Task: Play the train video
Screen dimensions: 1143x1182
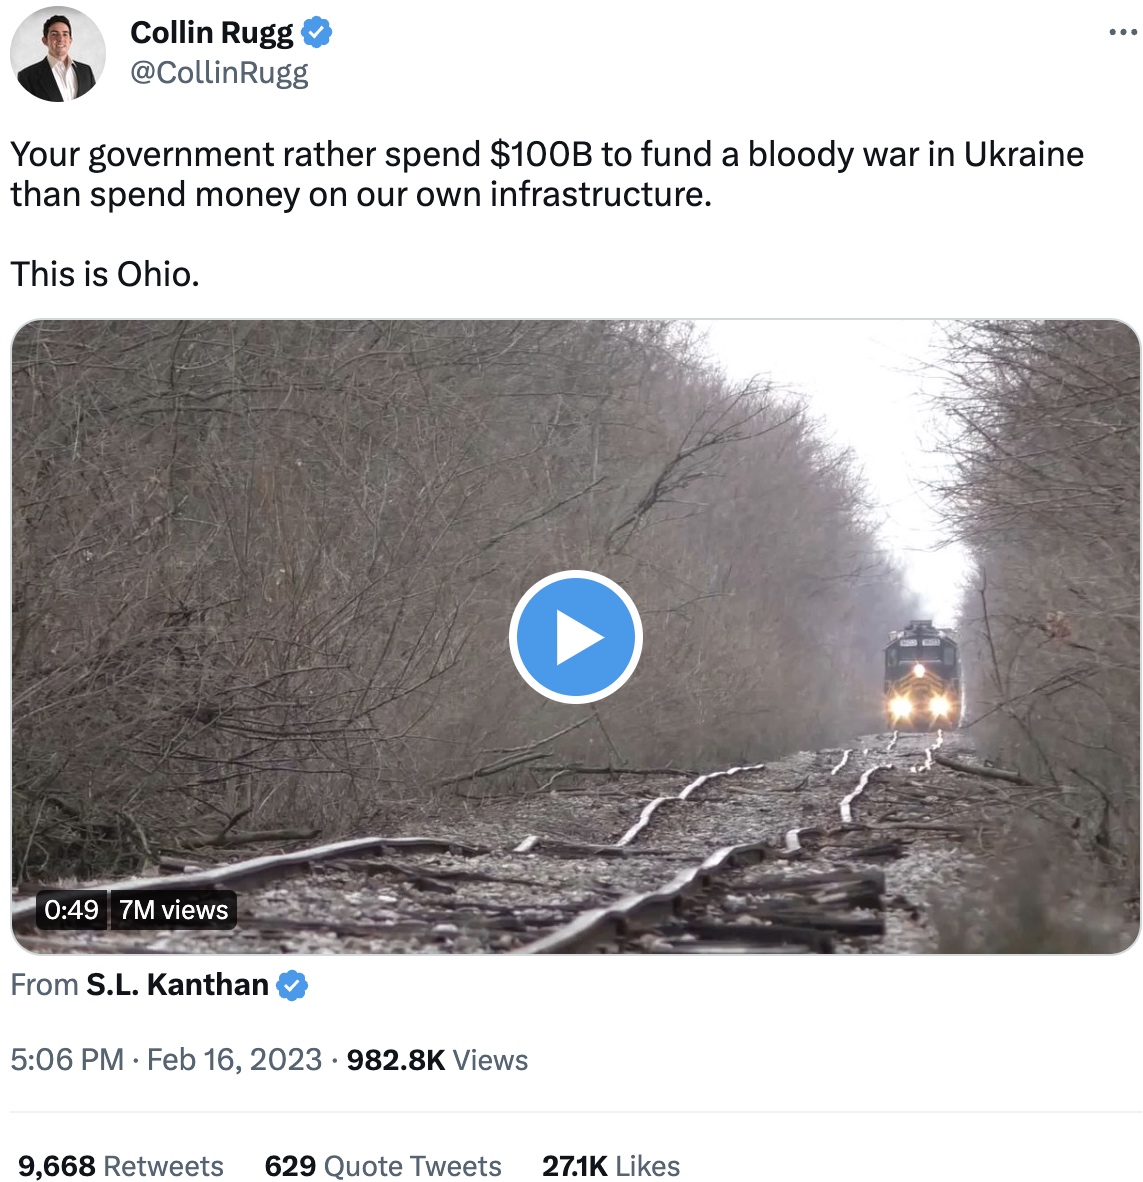Action: tap(575, 637)
